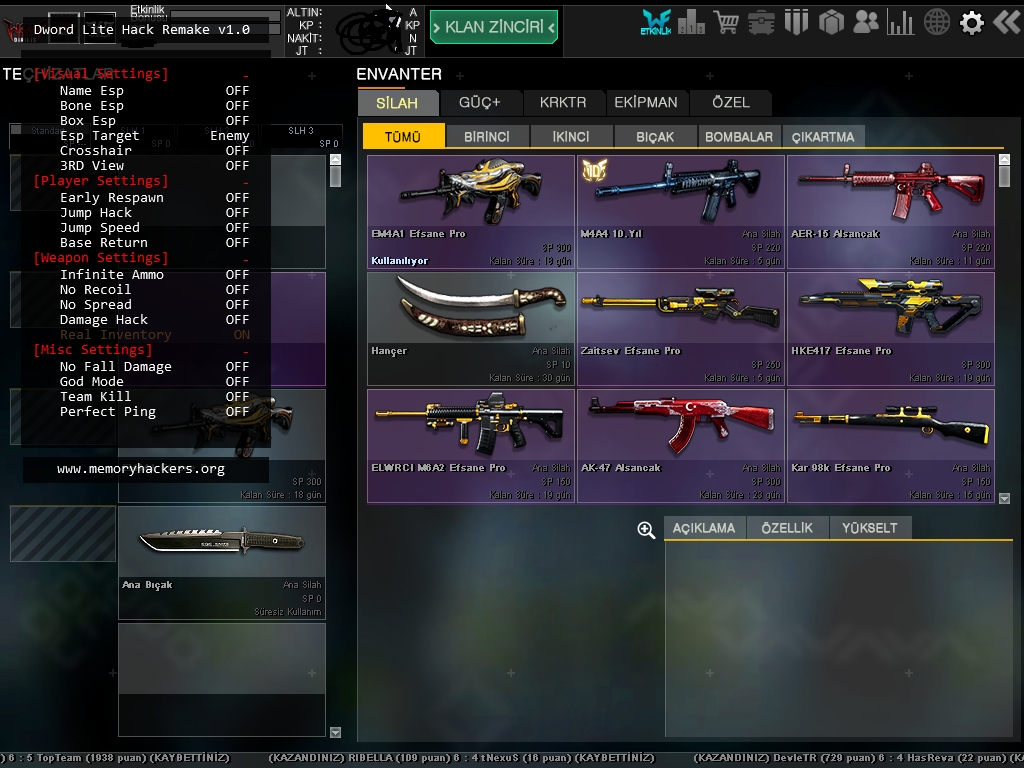Open the globe network icon
The height and width of the screenshot is (768, 1024).
[936, 22]
